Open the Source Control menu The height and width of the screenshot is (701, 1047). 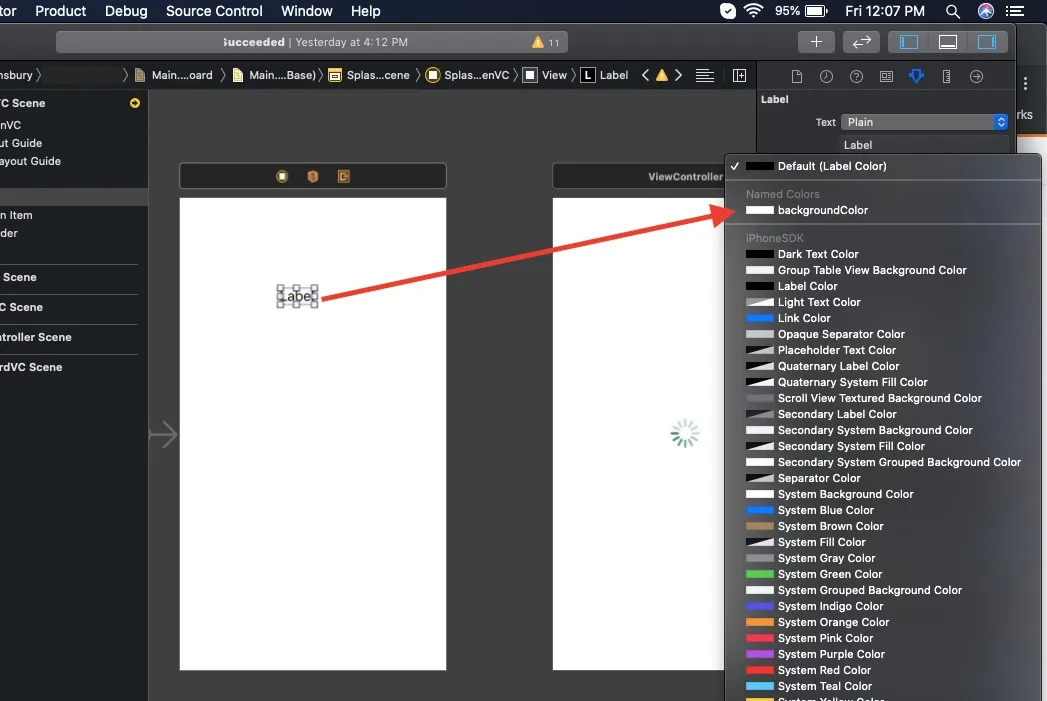click(x=214, y=11)
